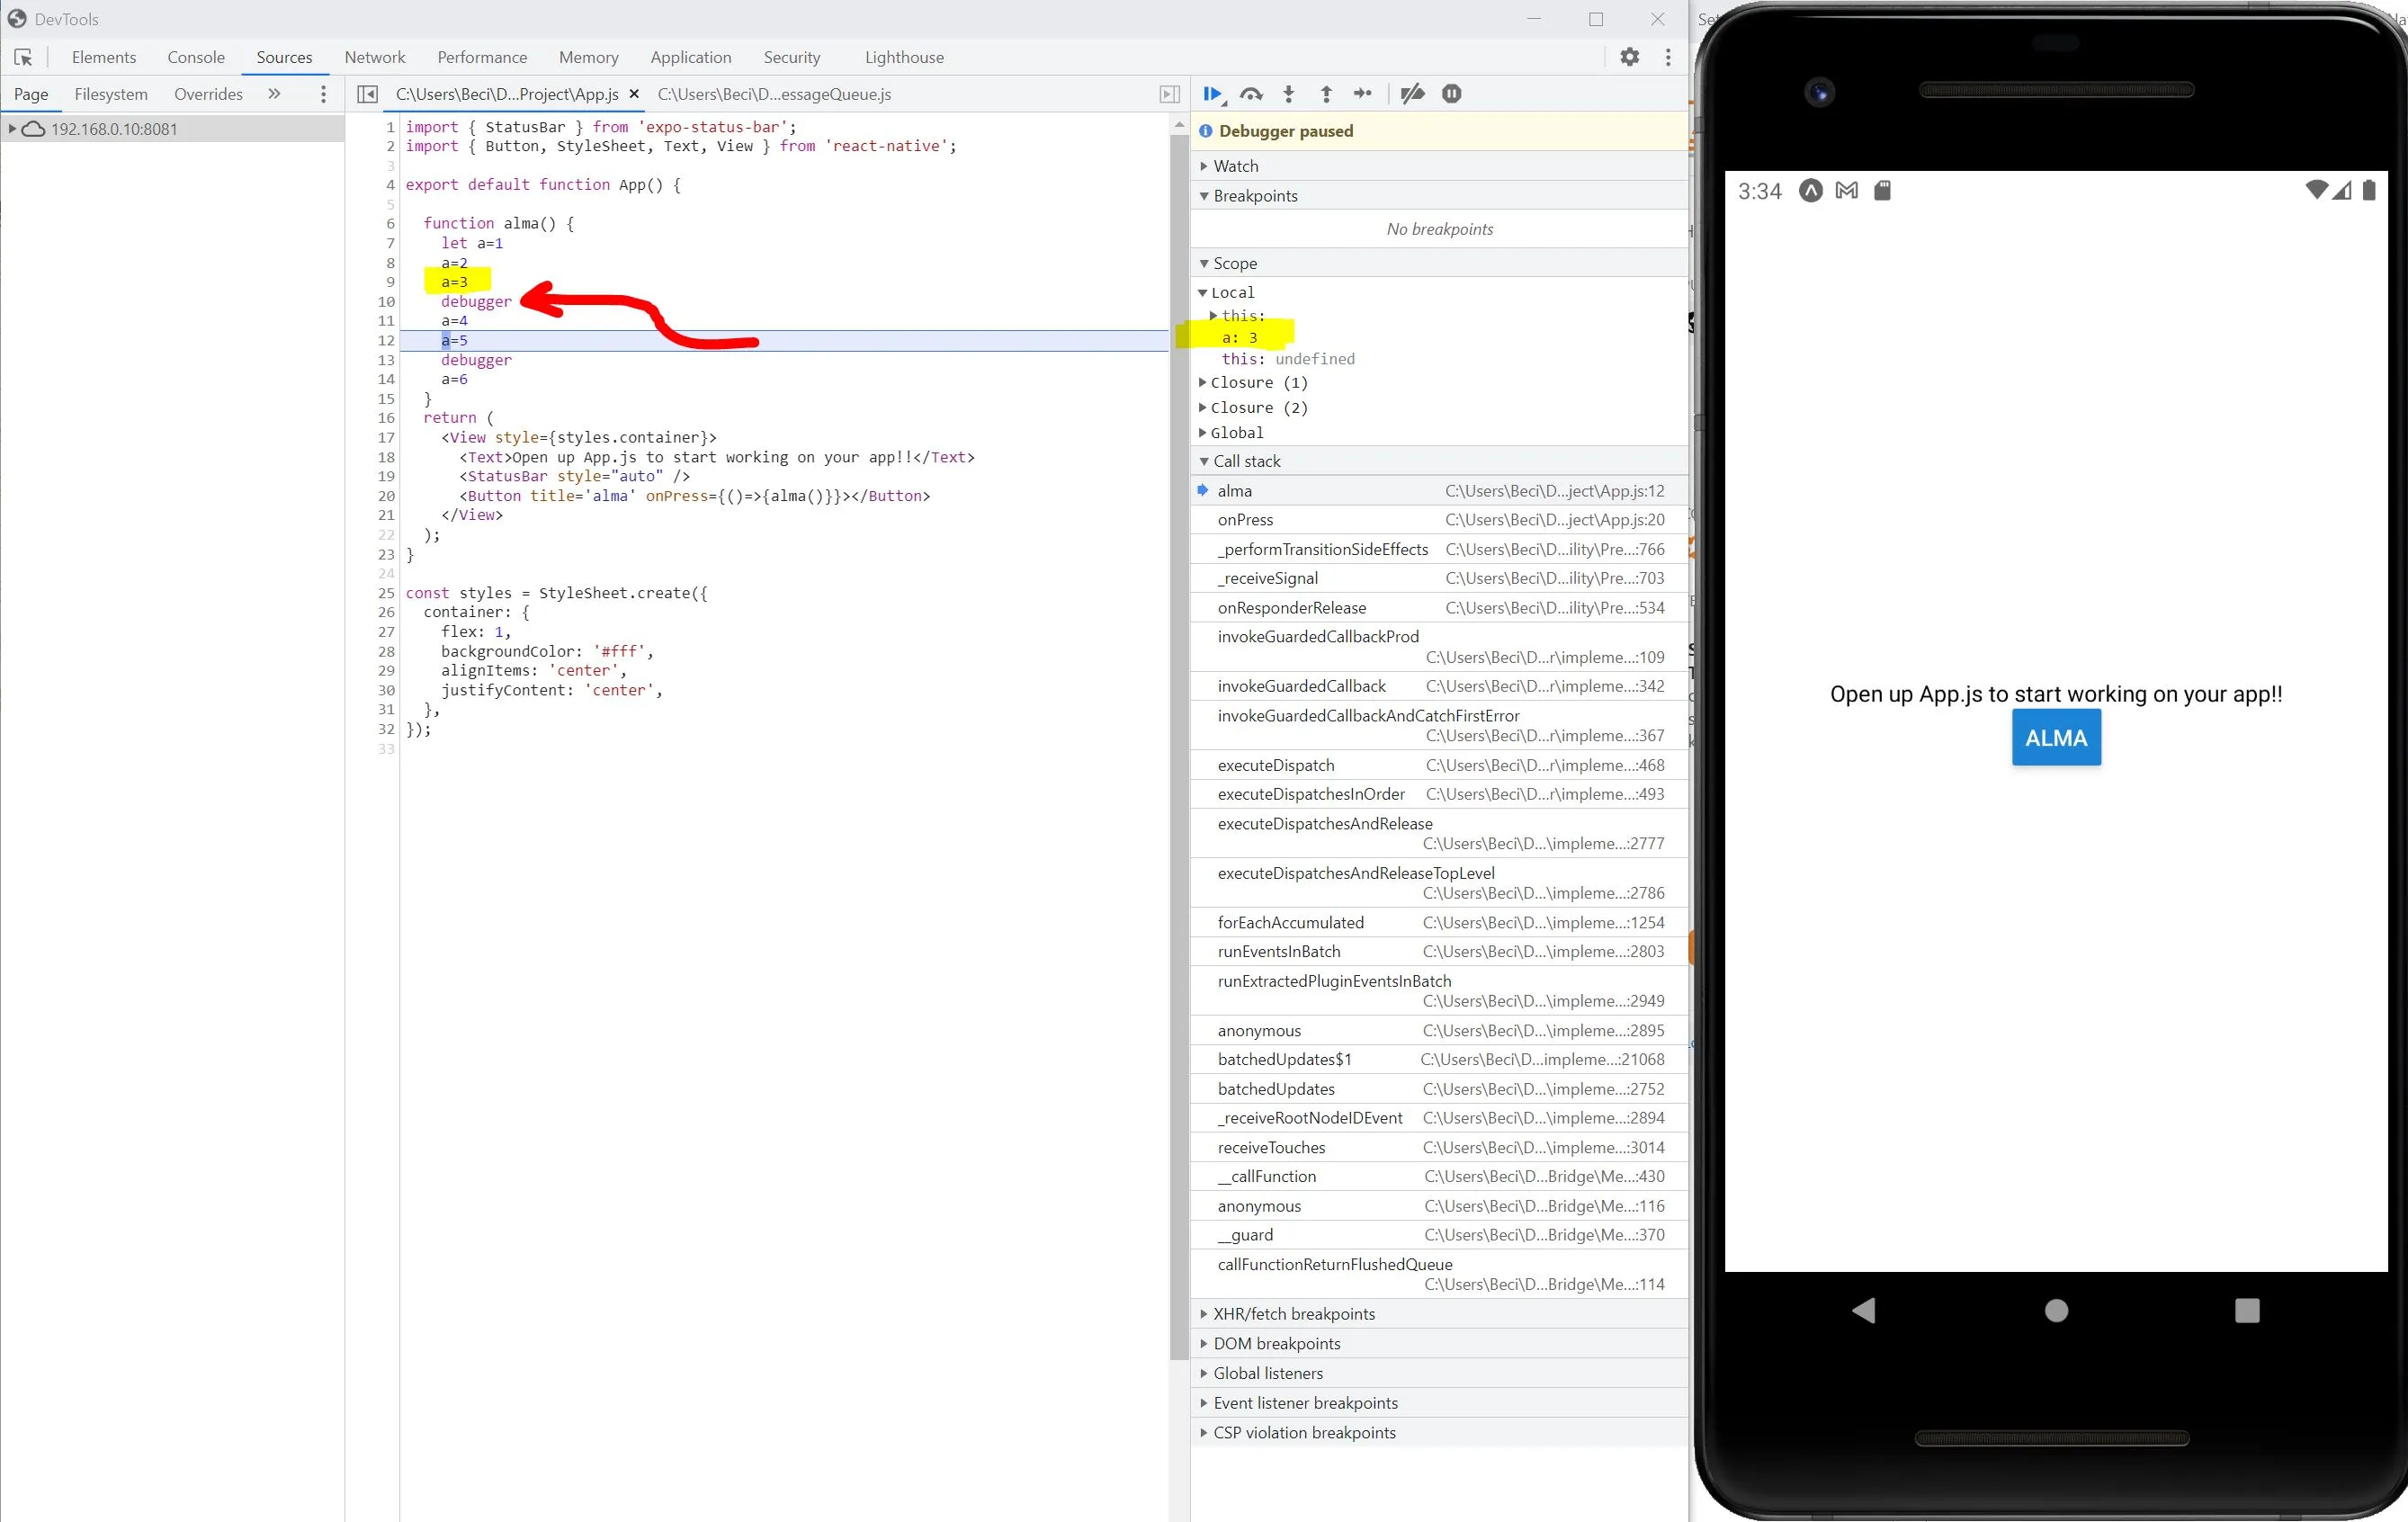Select __guard call stack frame
Viewport: 2408px width, 1522px height.
coord(1439,1235)
